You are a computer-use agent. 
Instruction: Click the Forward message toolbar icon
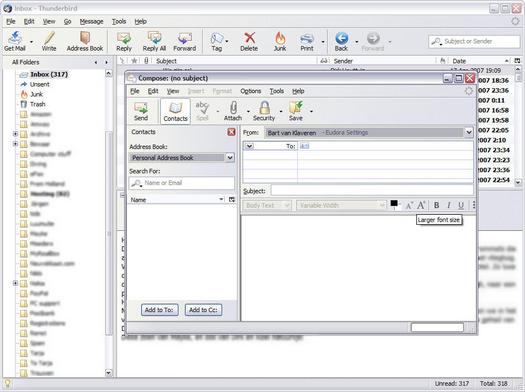click(184, 41)
